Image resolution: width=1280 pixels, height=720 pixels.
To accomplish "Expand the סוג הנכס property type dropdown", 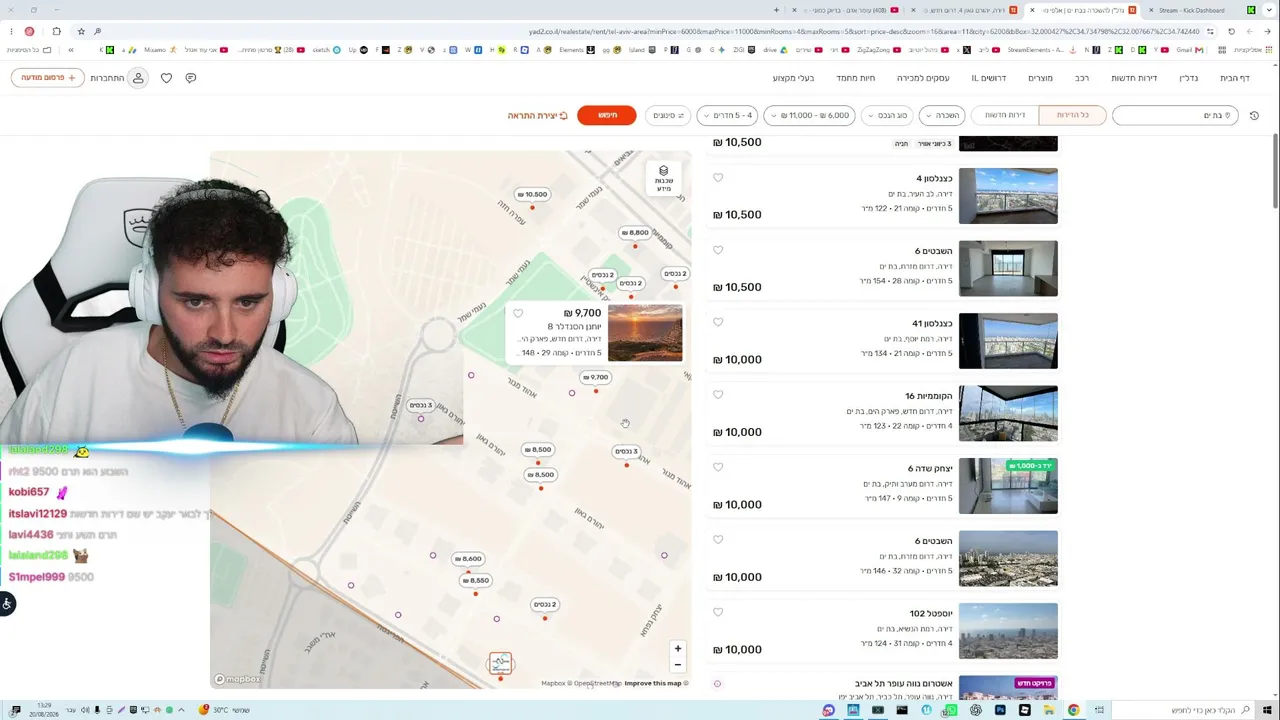I will click(x=887, y=116).
